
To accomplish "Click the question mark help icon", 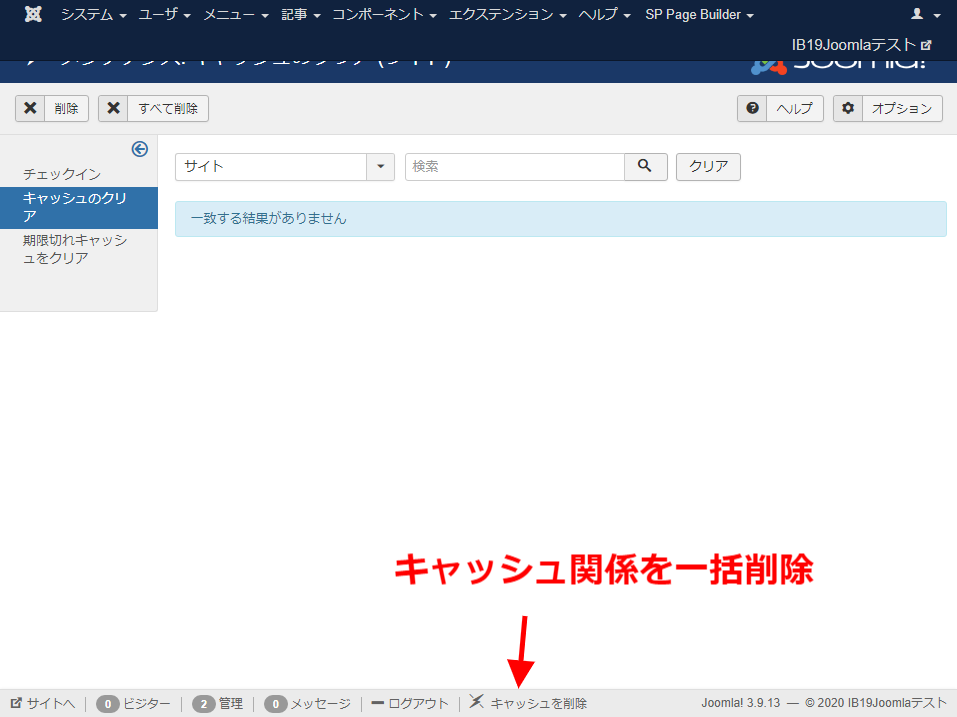I will (x=751, y=108).
